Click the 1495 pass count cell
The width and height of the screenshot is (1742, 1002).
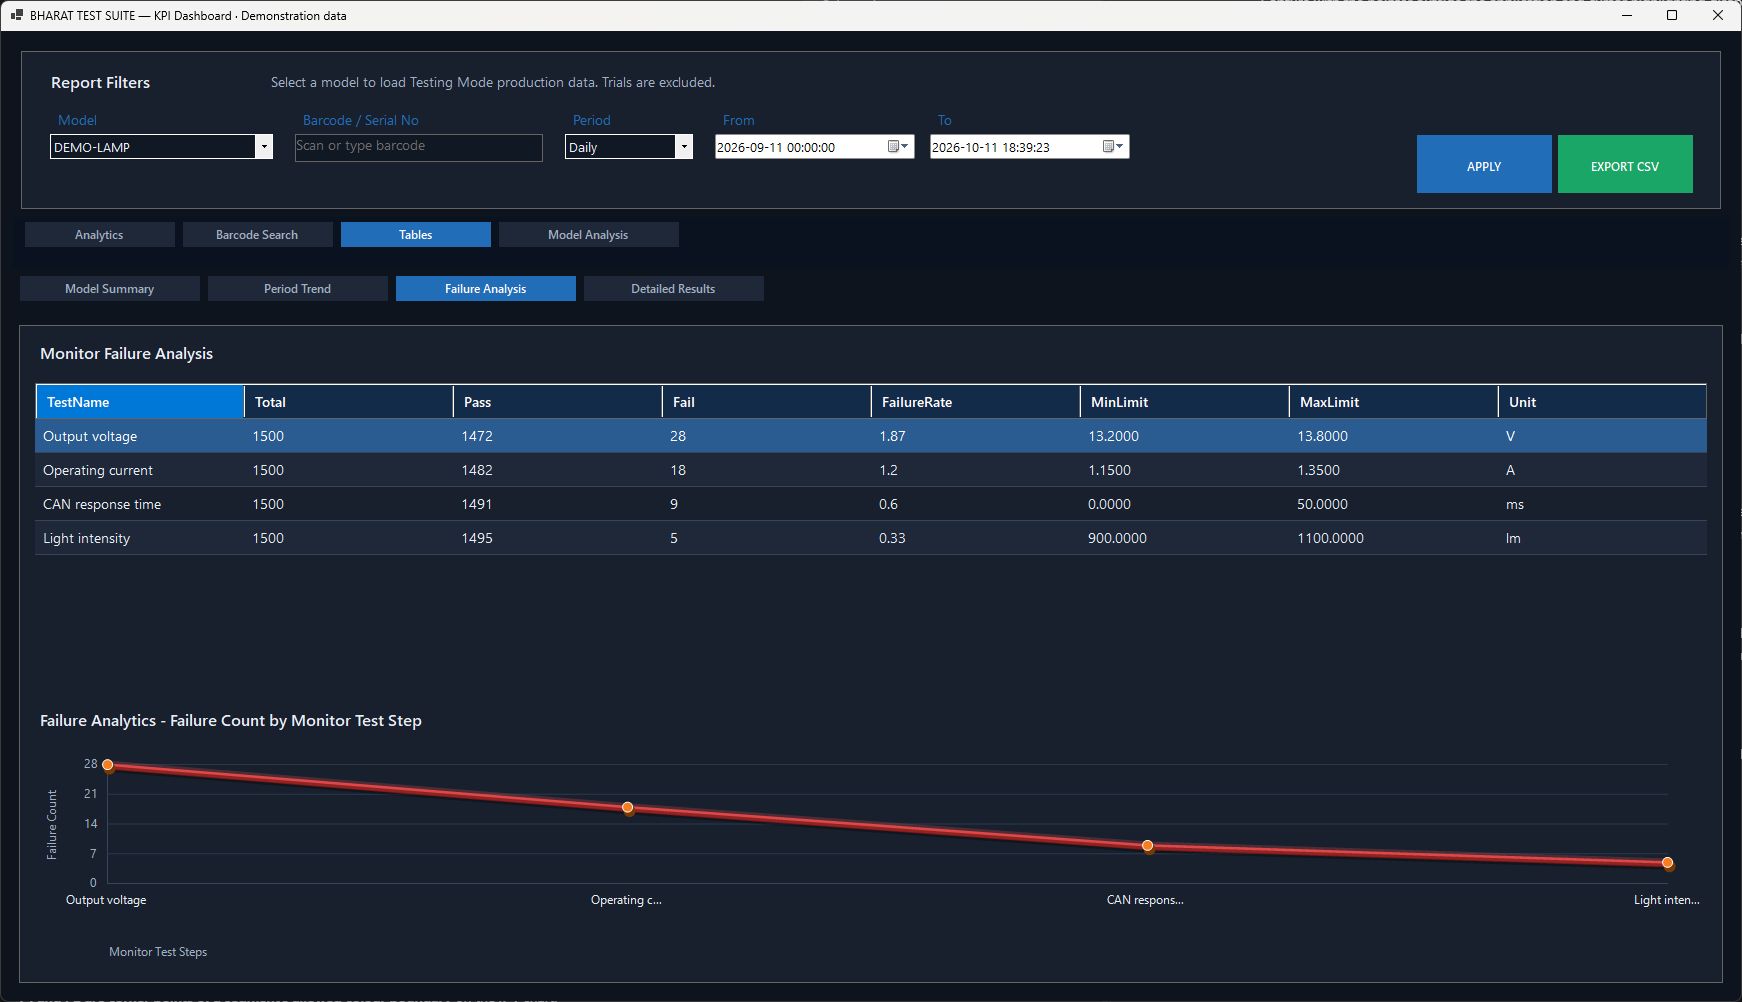pos(557,538)
